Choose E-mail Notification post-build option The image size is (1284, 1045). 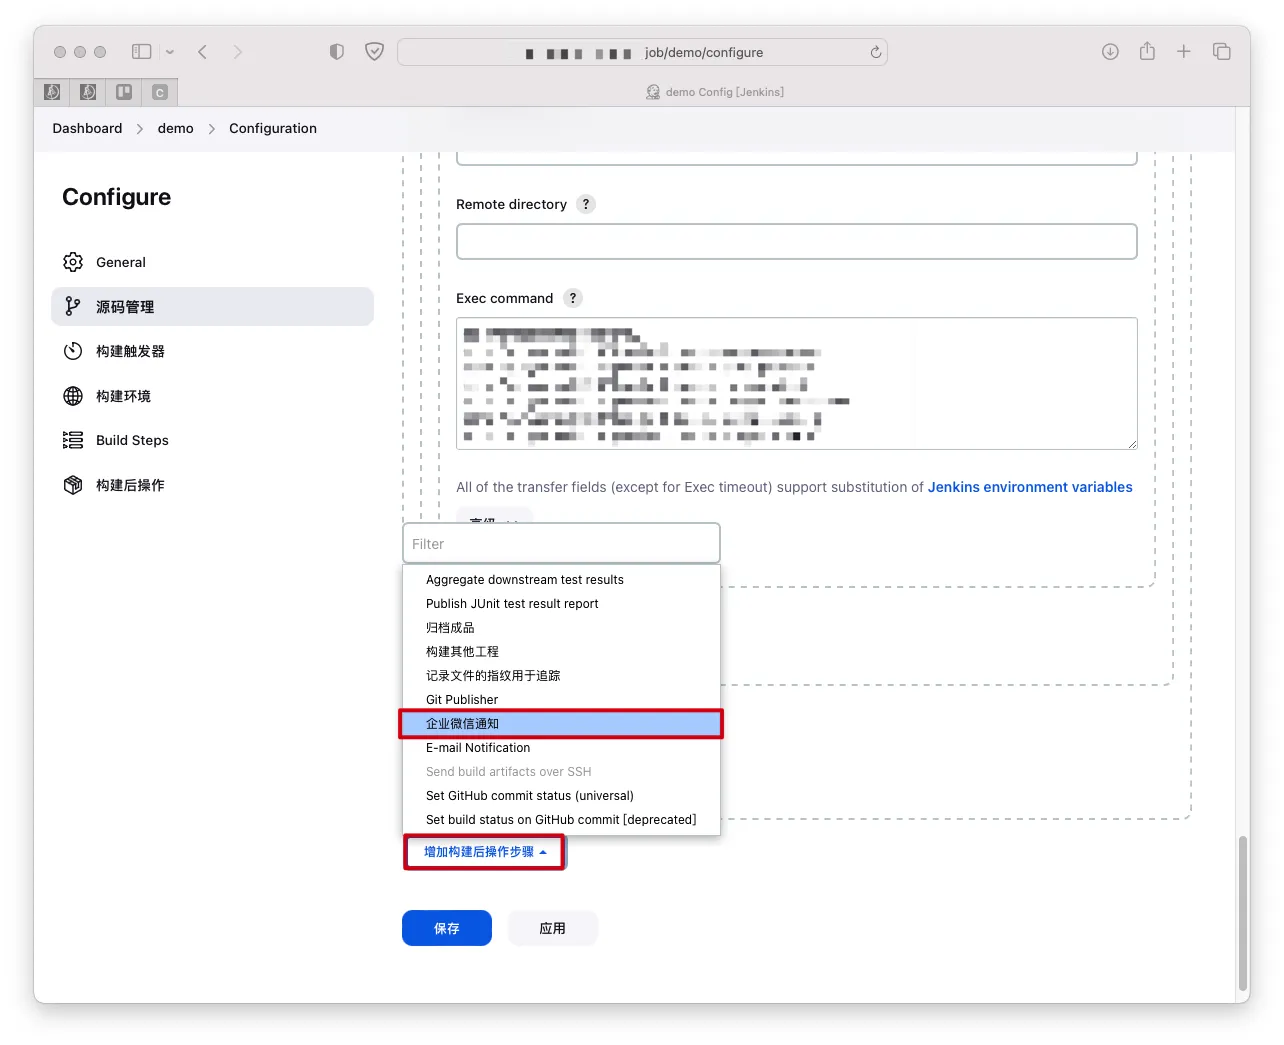(478, 748)
